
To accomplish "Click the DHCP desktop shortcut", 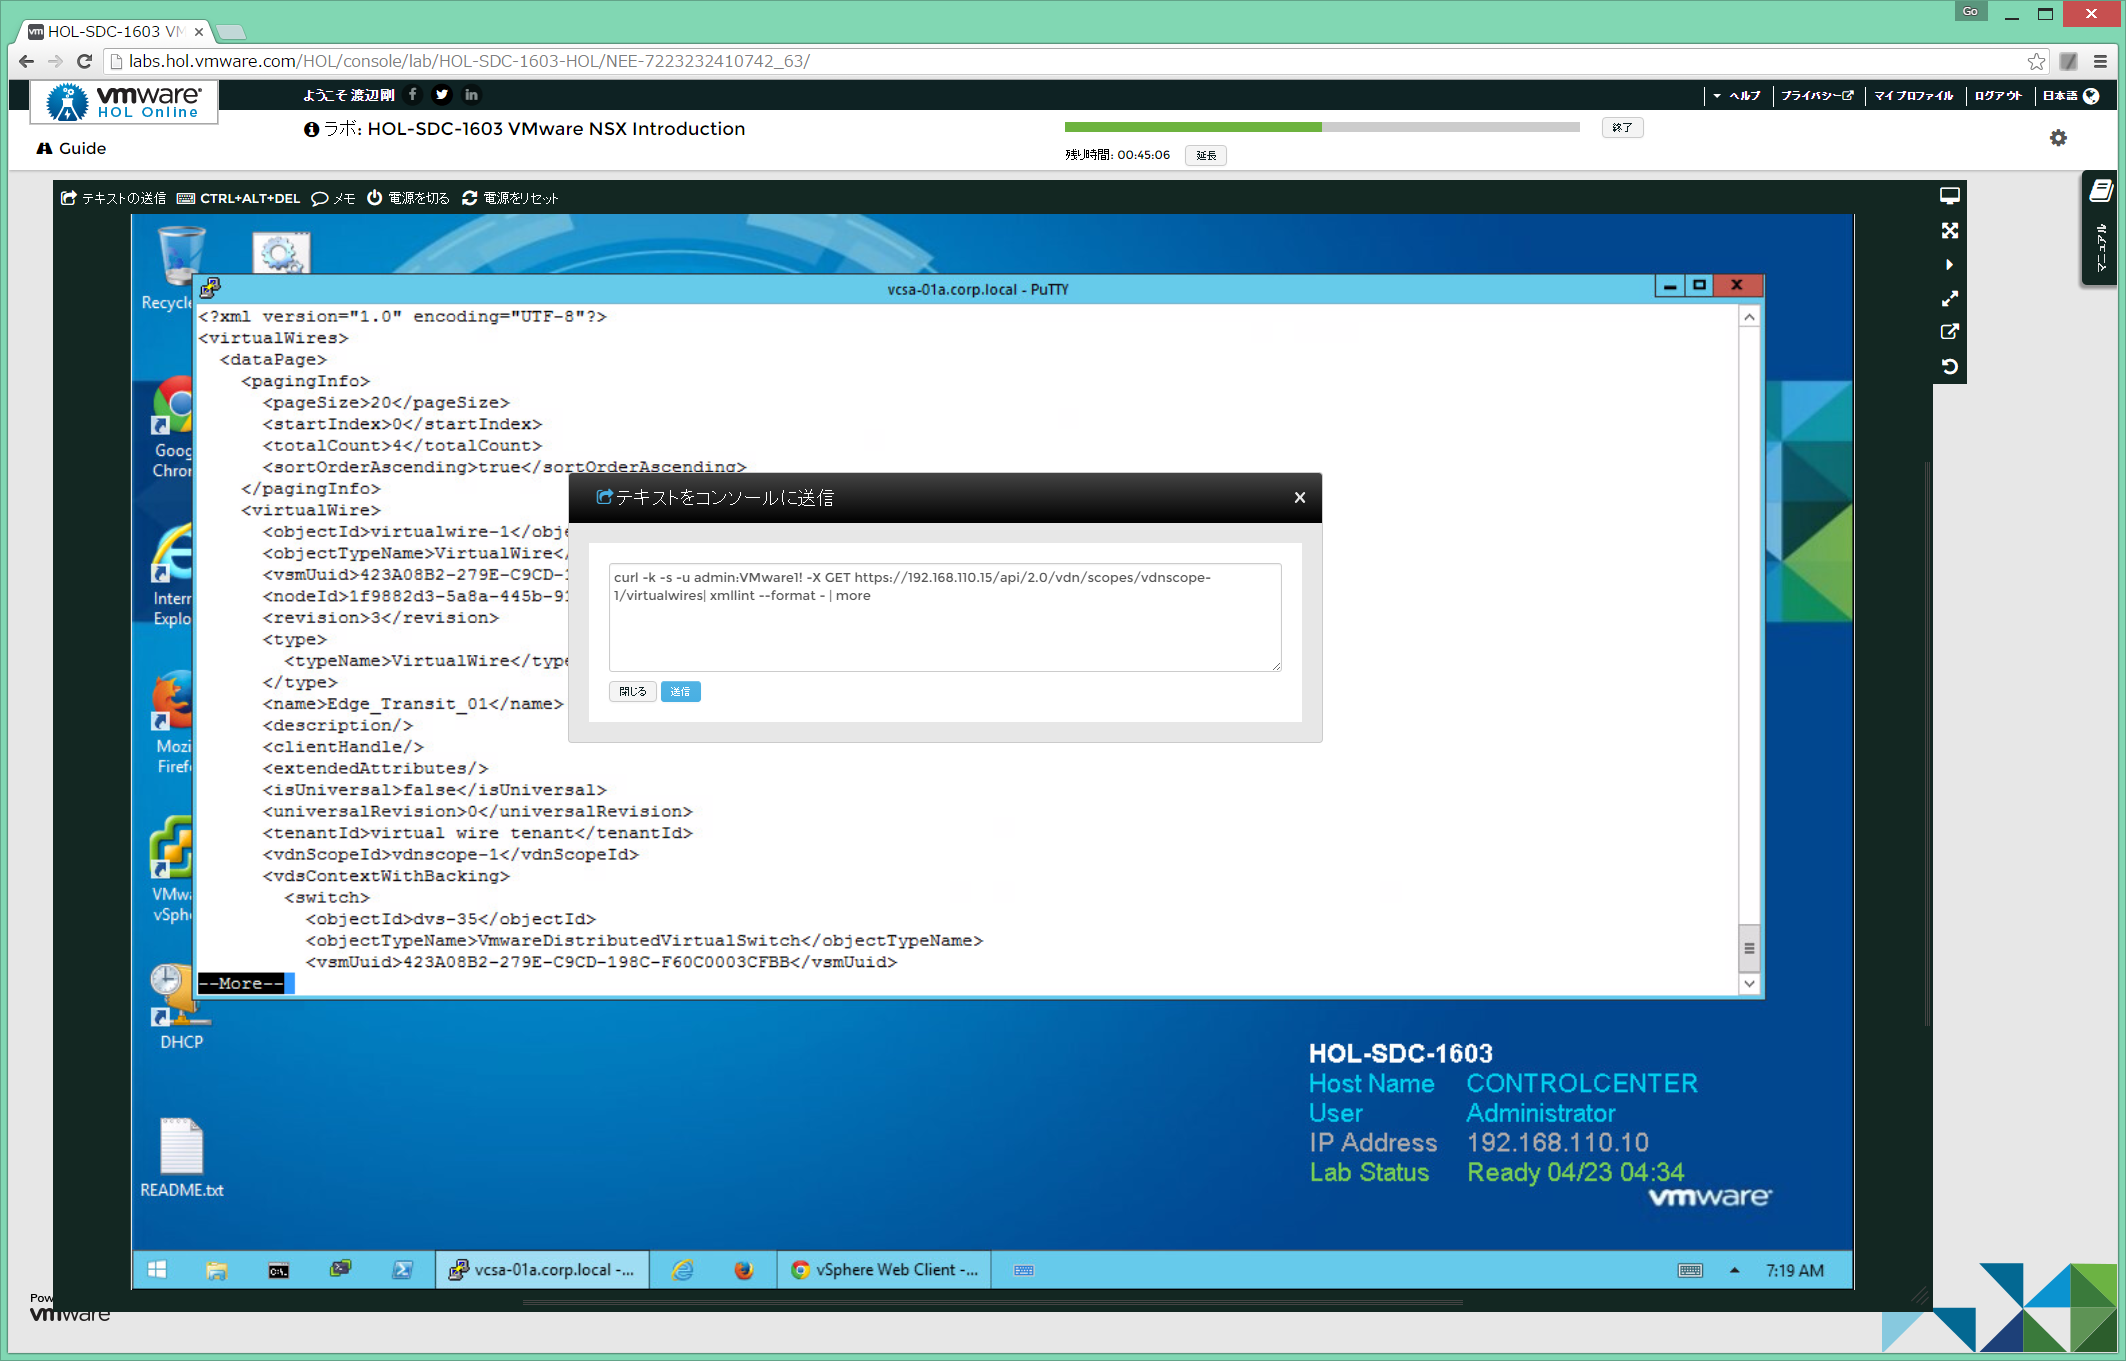I will click(181, 1007).
